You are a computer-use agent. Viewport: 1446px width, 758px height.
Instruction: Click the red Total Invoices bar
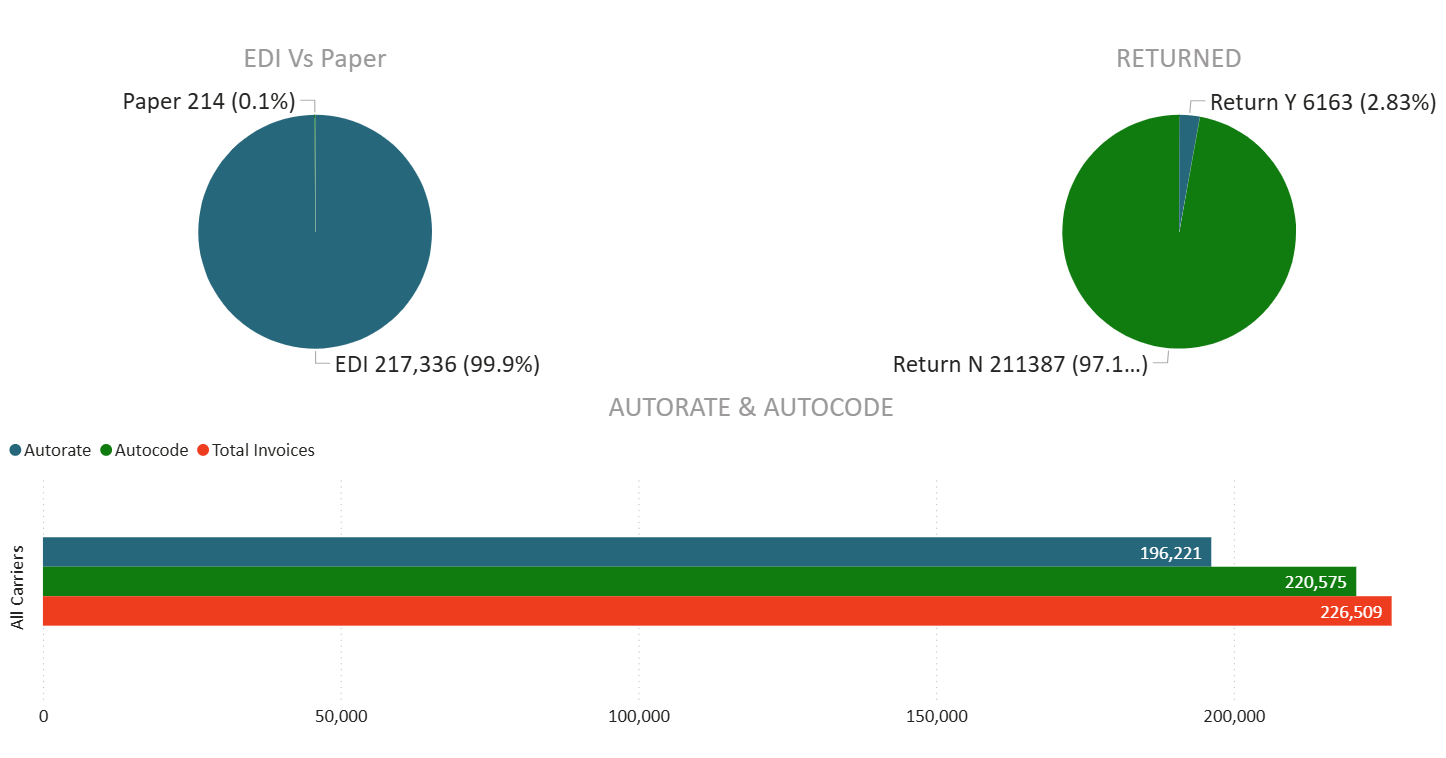pyautogui.click(x=600, y=611)
